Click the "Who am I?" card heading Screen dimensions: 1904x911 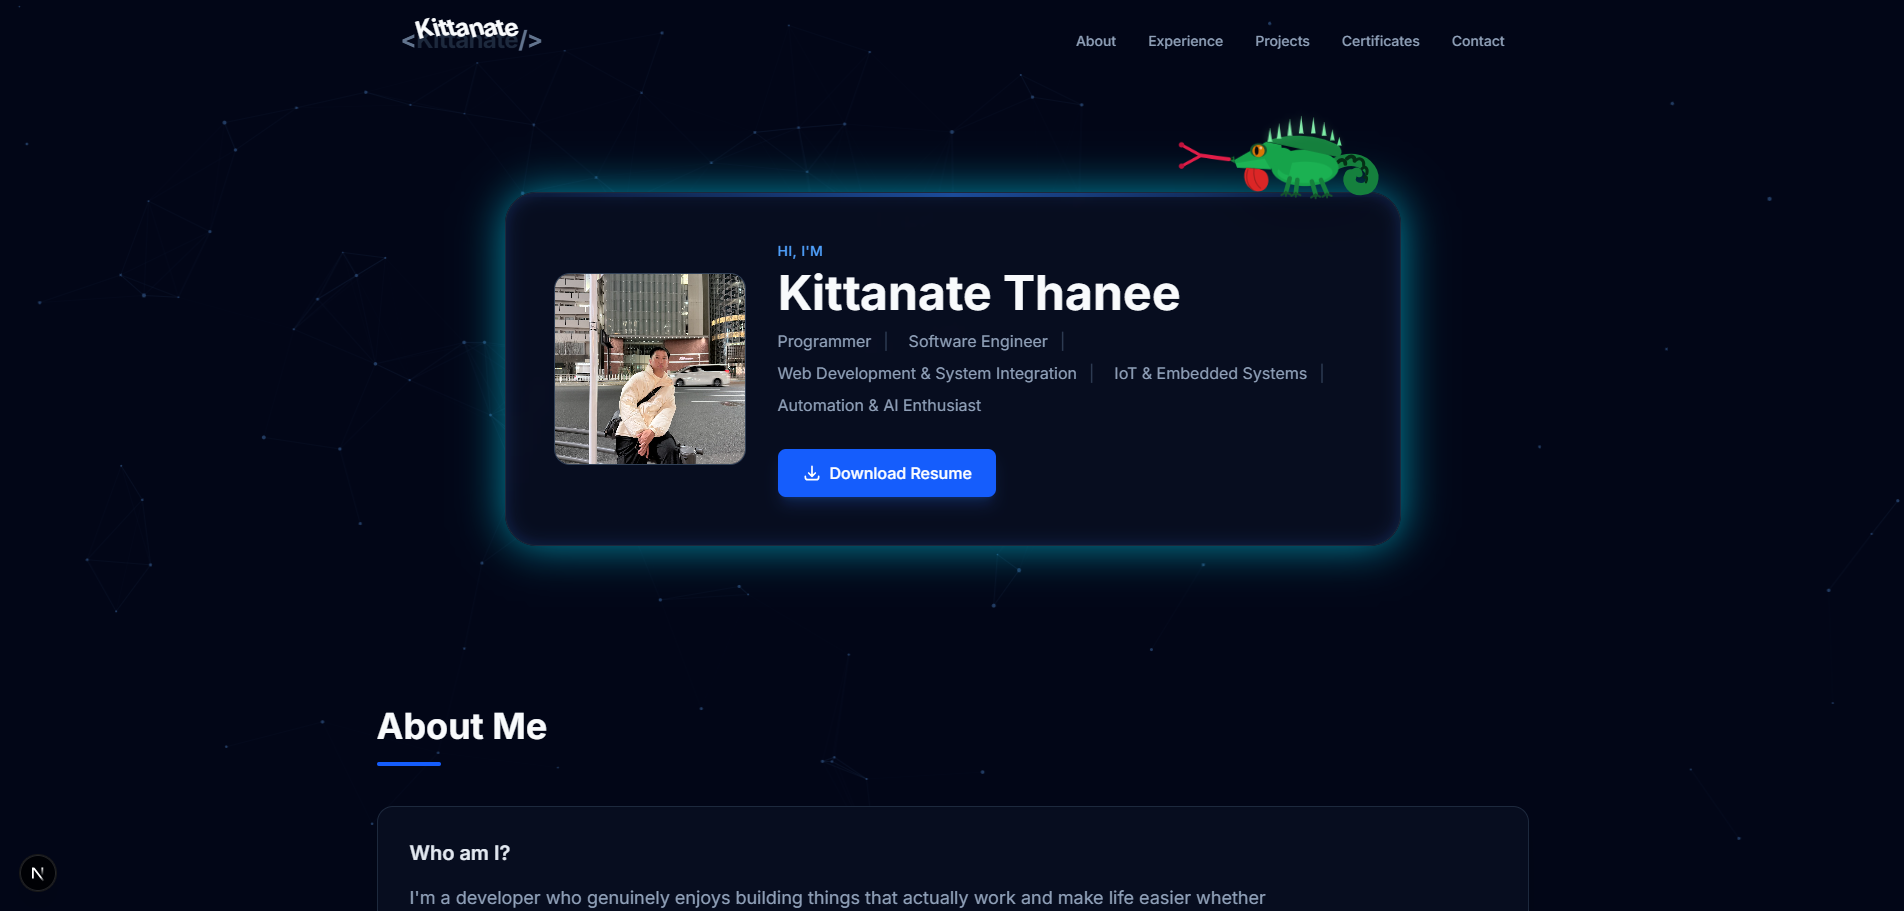[x=460, y=853]
